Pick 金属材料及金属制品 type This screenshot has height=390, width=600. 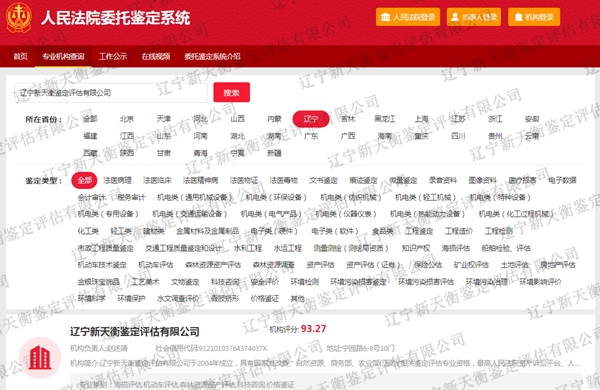(x=207, y=231)
